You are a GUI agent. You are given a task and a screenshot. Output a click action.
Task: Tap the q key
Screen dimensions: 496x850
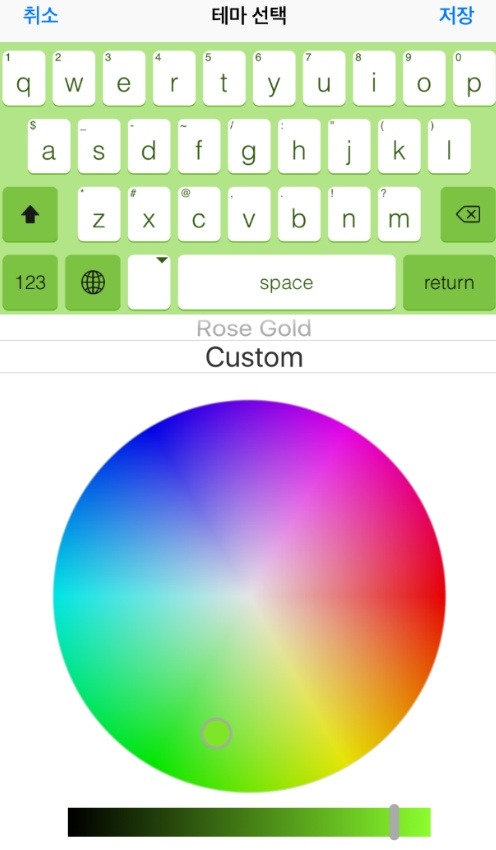point(24,79)
